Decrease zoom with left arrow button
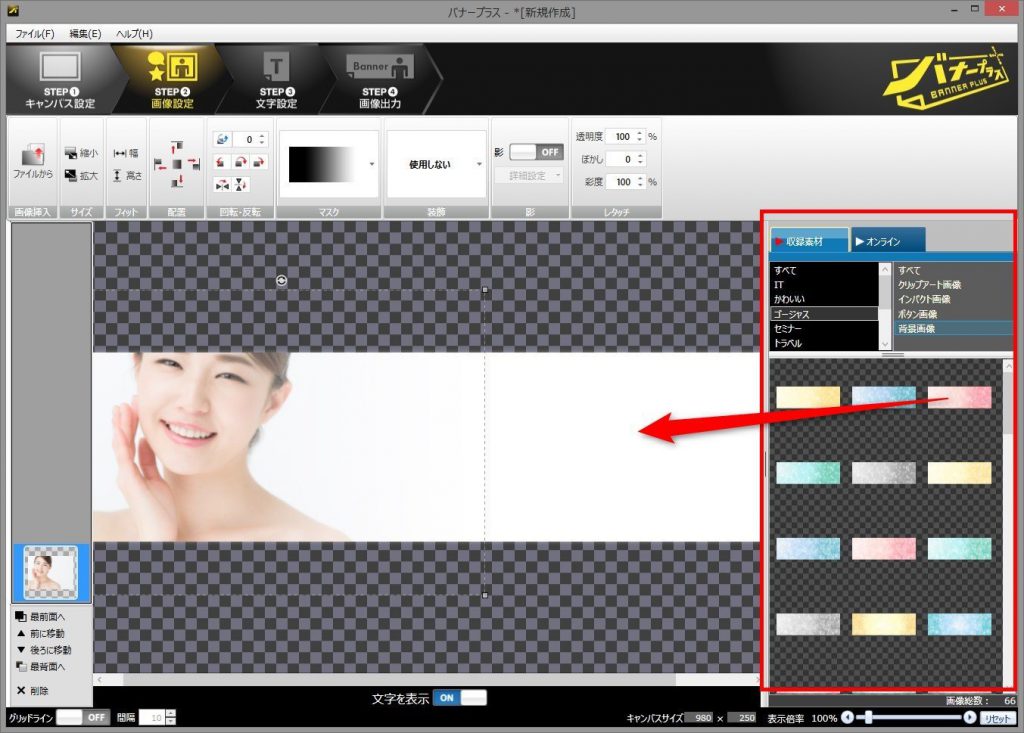The height and width of the screenshot is (733, 1024). coord(848,717)
